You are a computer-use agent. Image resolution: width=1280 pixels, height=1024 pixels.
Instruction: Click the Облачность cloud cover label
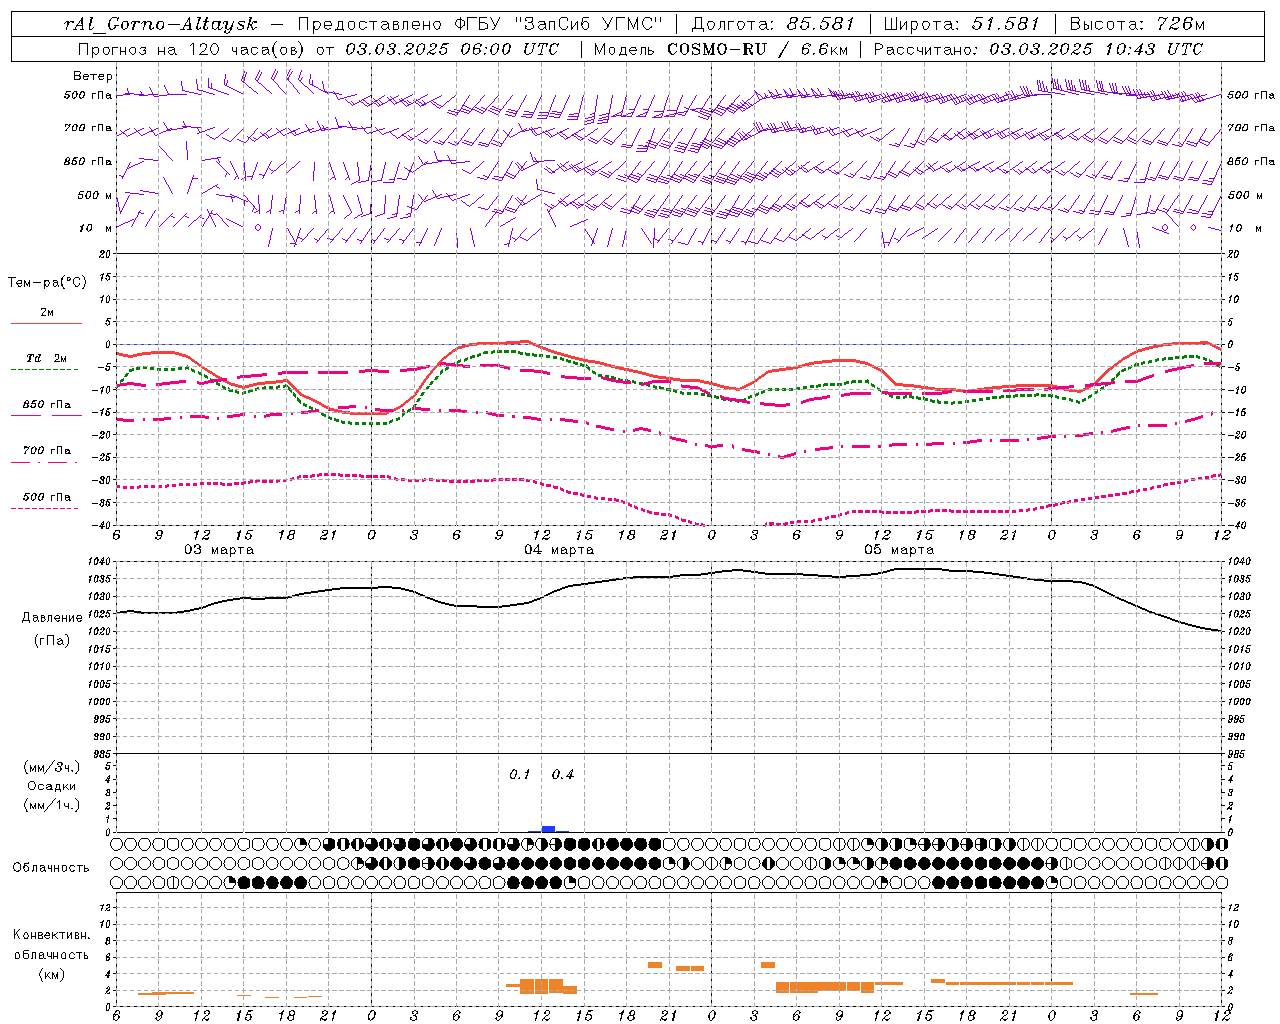(51, 868)
